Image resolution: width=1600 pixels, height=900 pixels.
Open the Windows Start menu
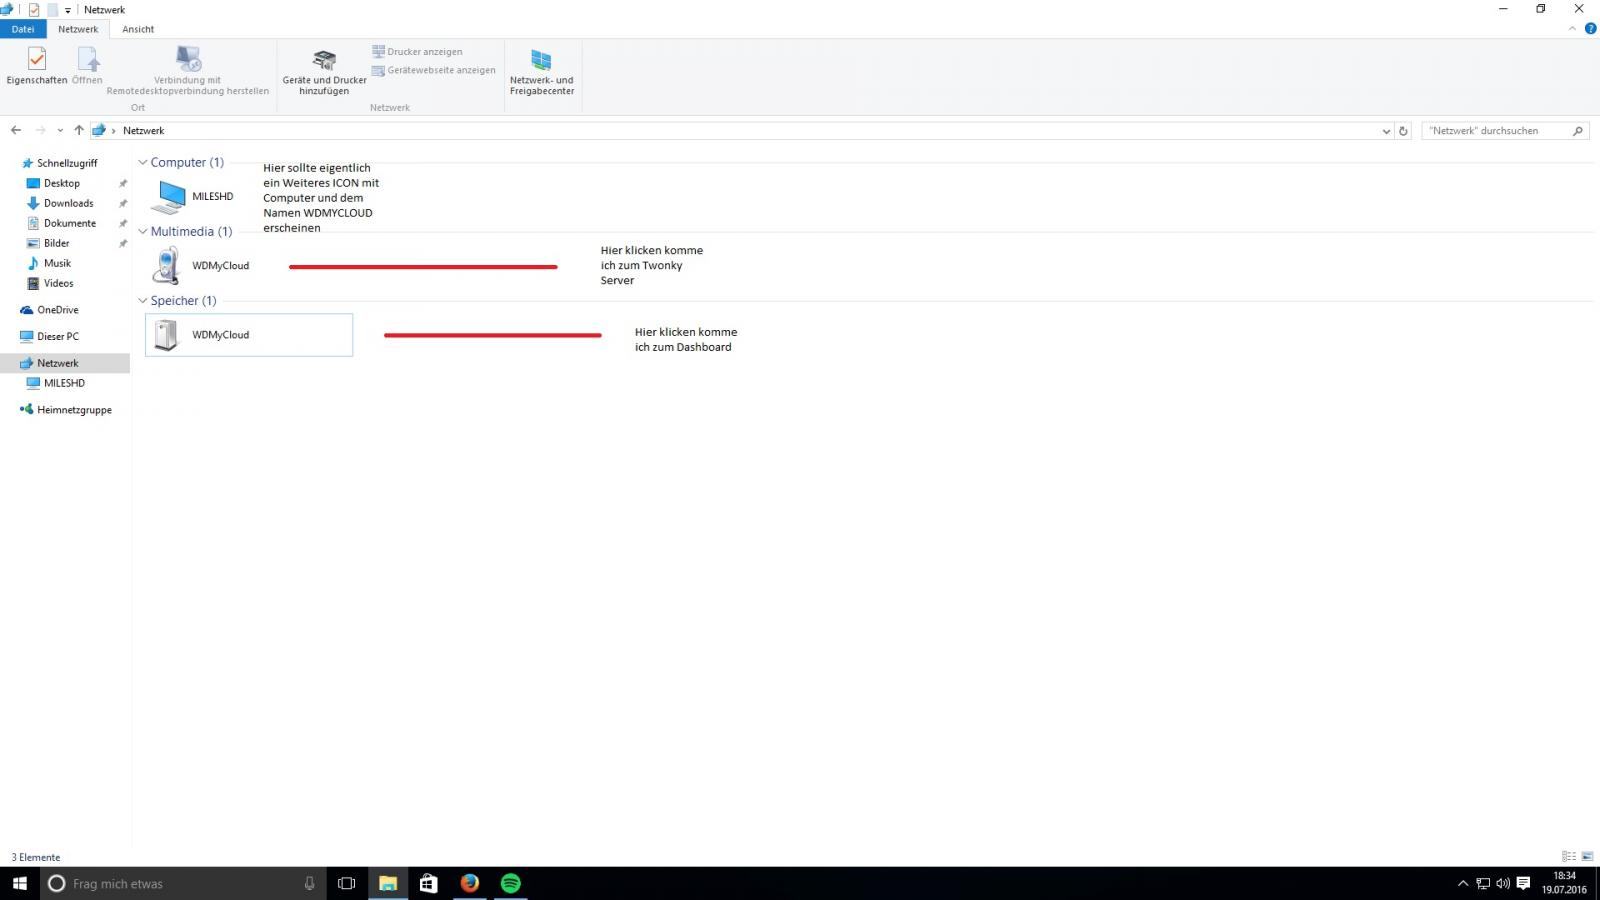click(20, 884)
